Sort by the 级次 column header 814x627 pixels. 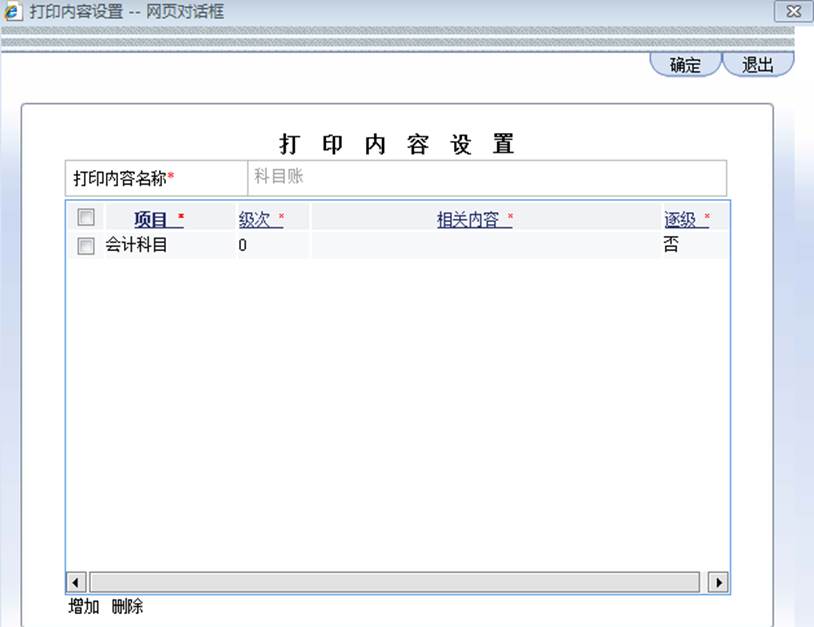261,219
